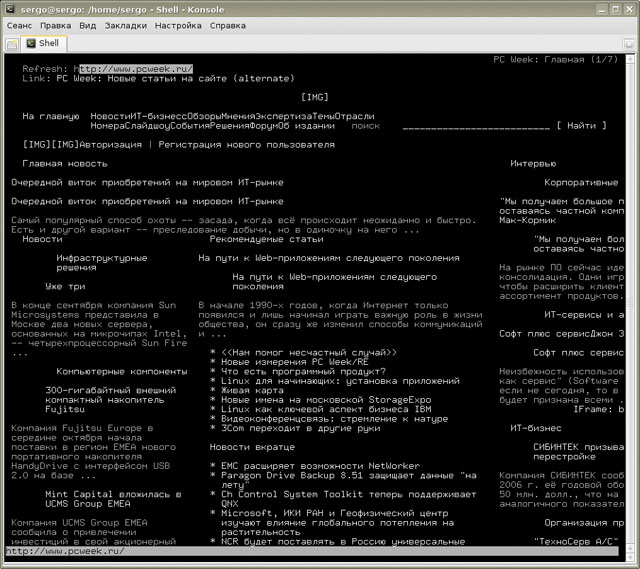Click the scrollbar down arrow in terminal
The height and width of the screenshot is (569, 640).
pos(630,556)
